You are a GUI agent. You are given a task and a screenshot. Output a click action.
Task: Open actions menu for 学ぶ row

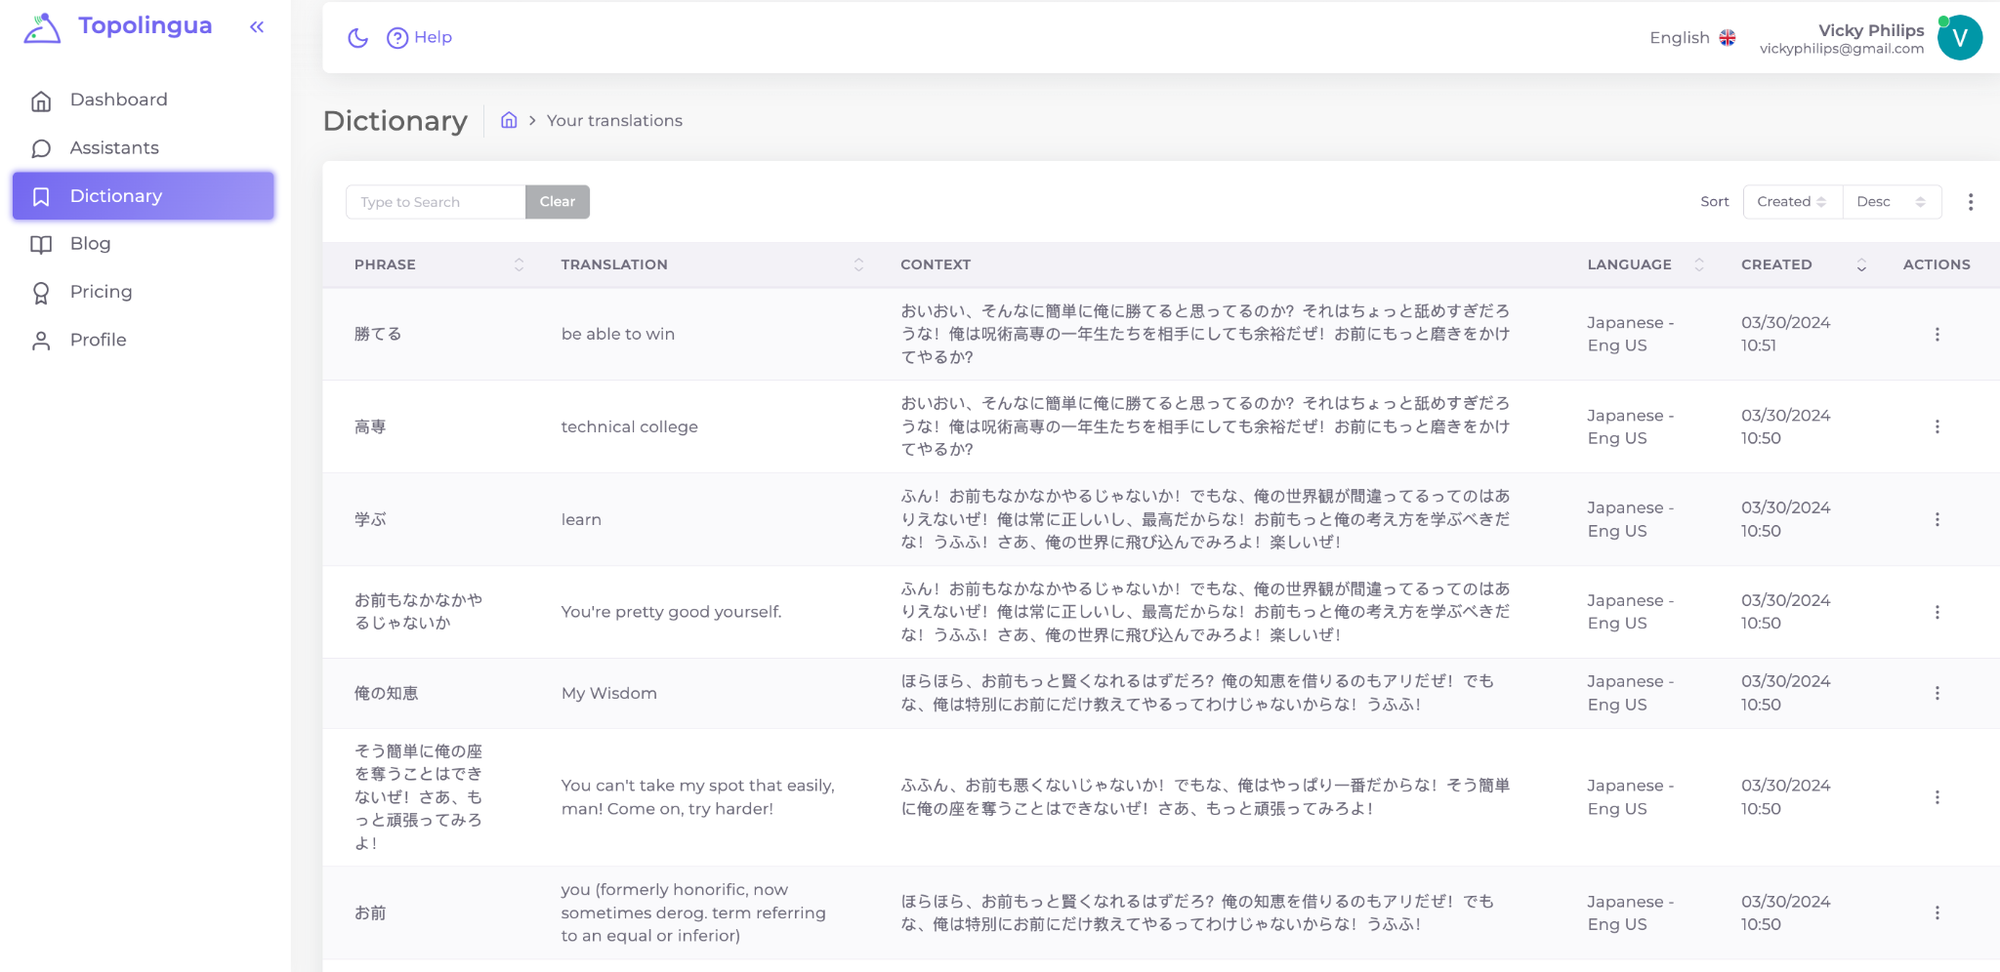click(x=1937, y=520)
